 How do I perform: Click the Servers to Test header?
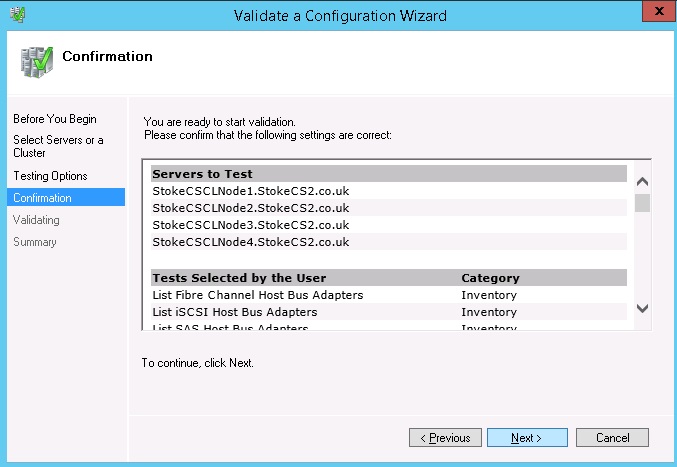[202, 174]
